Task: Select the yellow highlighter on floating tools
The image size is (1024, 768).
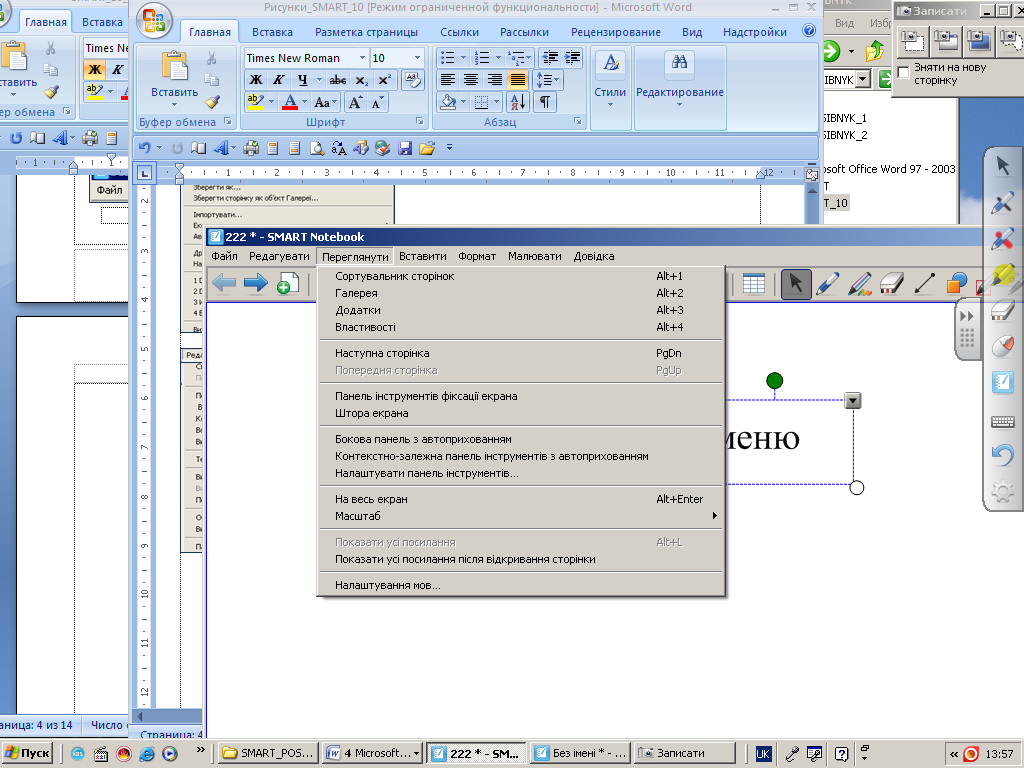Action: pos(1004,276)
